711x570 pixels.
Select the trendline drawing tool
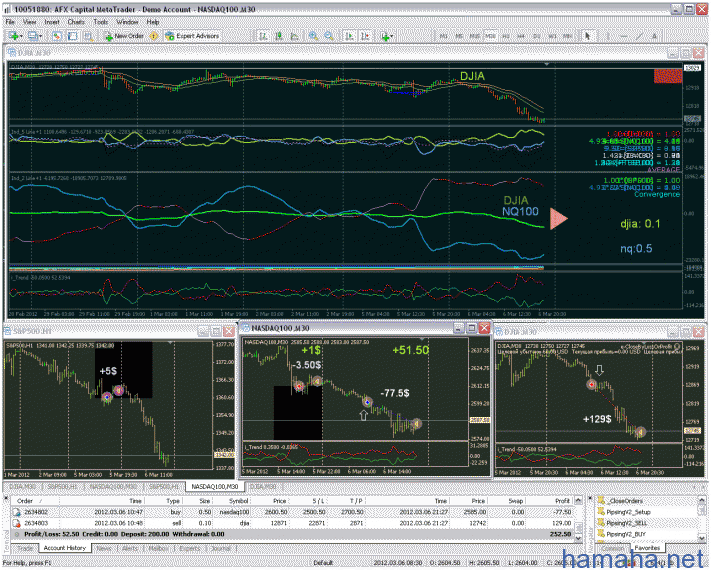639,36
